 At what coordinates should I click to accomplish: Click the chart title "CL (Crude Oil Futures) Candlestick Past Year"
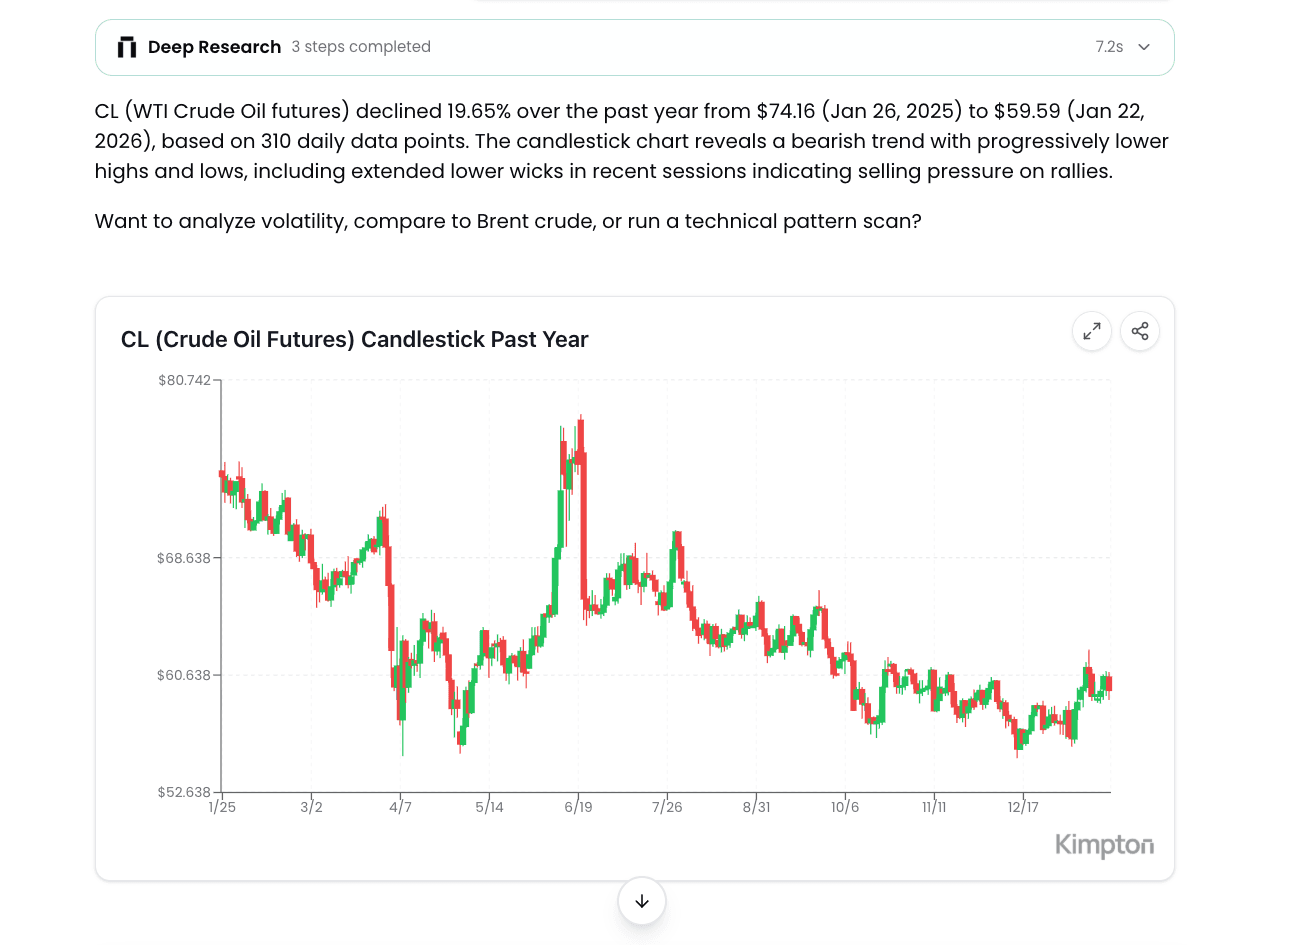pyautogui.click(x=354, y=340)
